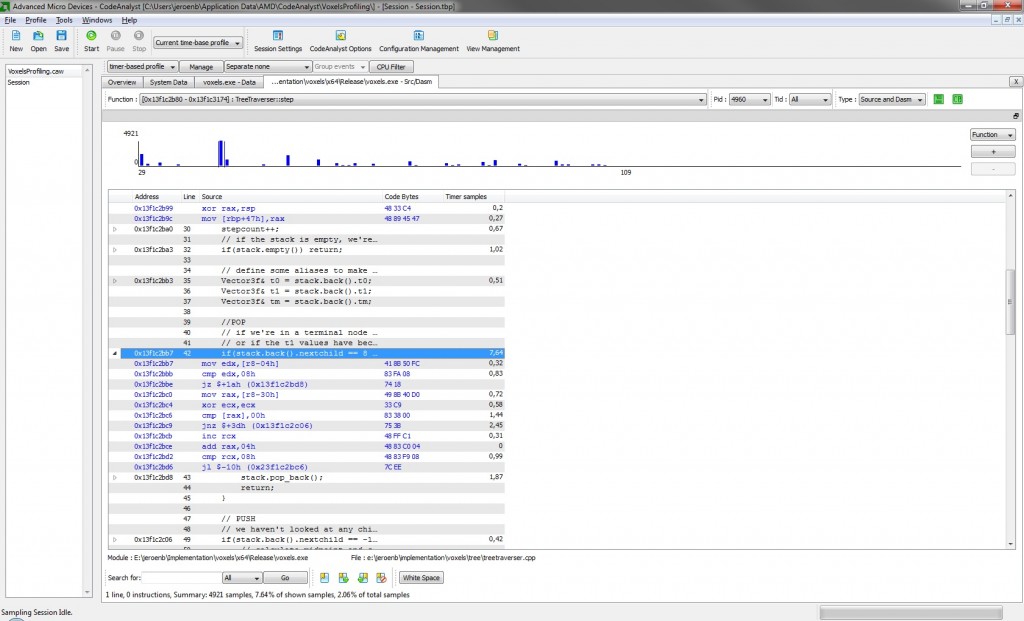Click first bookmark icon beside Go button

[325, 578]
